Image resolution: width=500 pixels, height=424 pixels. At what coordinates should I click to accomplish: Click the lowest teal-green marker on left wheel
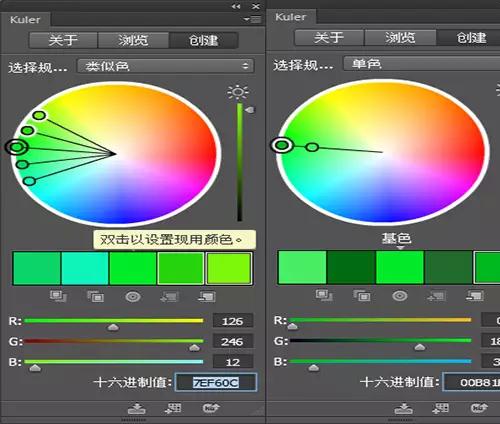click(x=29, y=181)
